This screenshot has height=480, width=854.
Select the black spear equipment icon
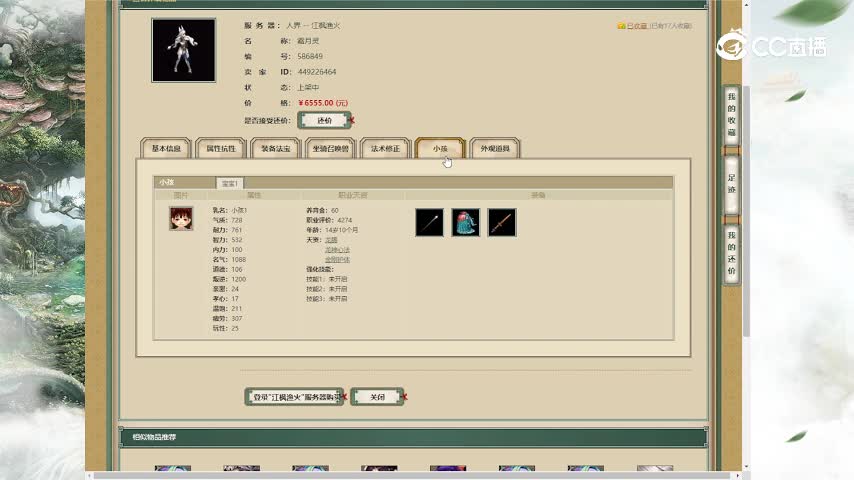pos(429,222)
